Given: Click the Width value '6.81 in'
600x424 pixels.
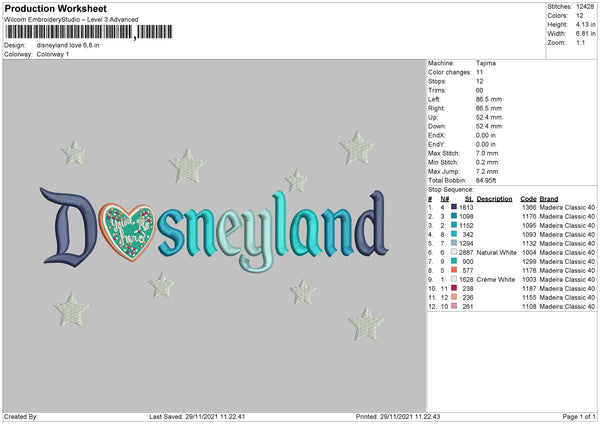Looking at the screenshot, I should coord(585,34).
